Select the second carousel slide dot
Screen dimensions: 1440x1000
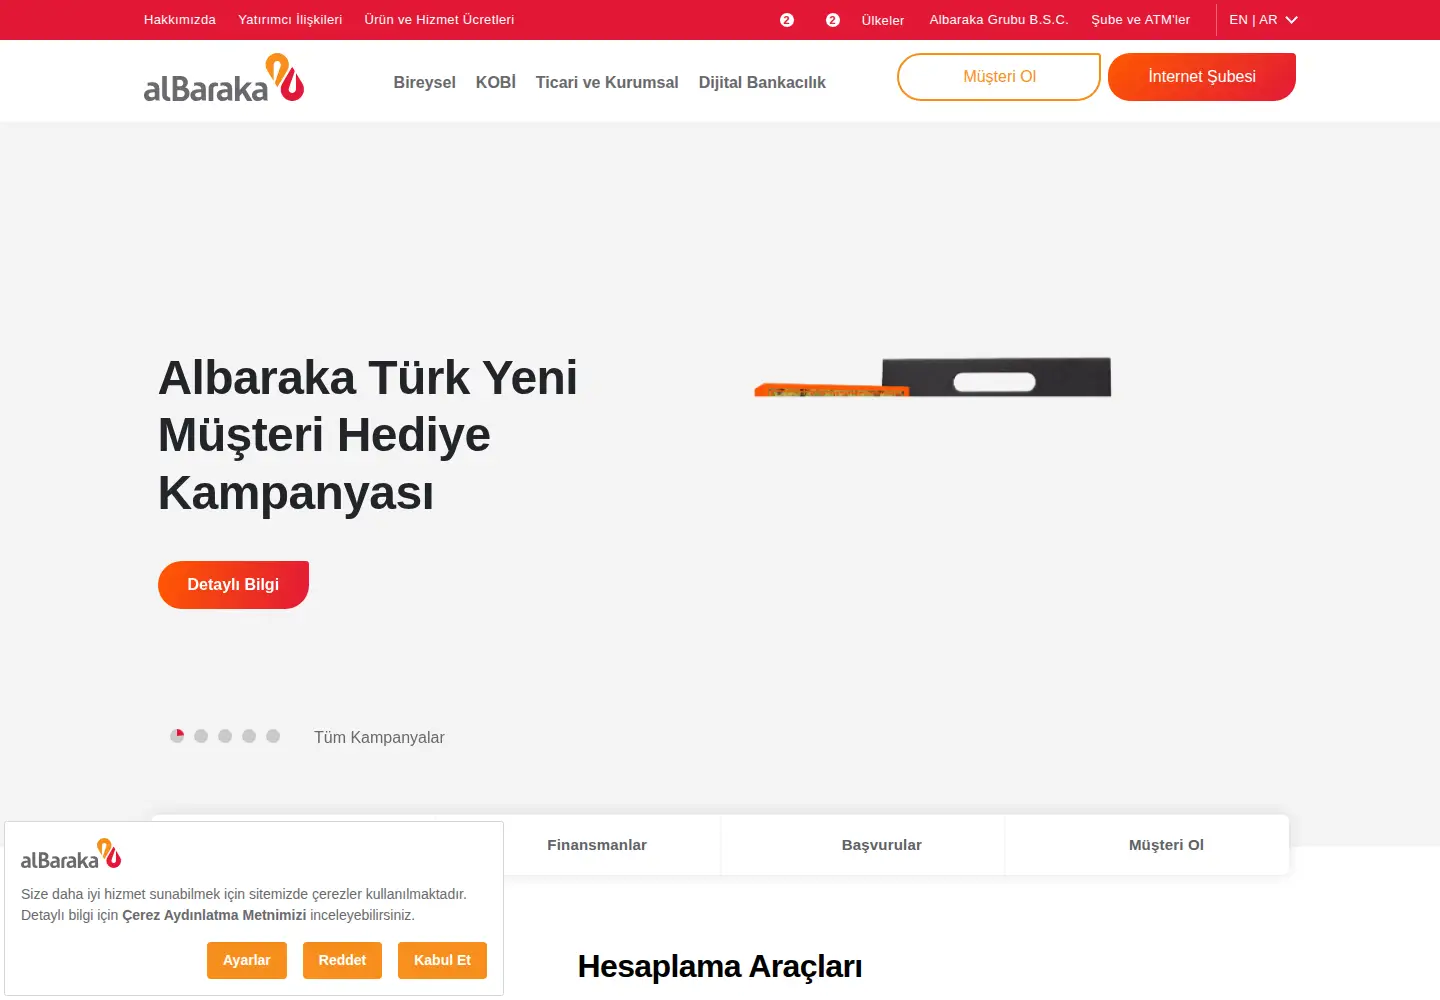[x=201, y=736]
